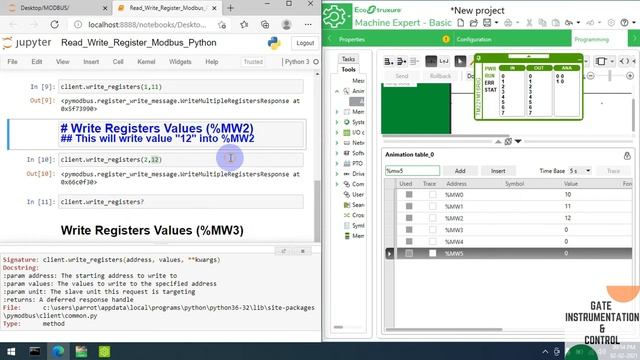Click the Python logo in Jupyter header
Viewport: 640px width, 360px height.
tap(274, 43)
